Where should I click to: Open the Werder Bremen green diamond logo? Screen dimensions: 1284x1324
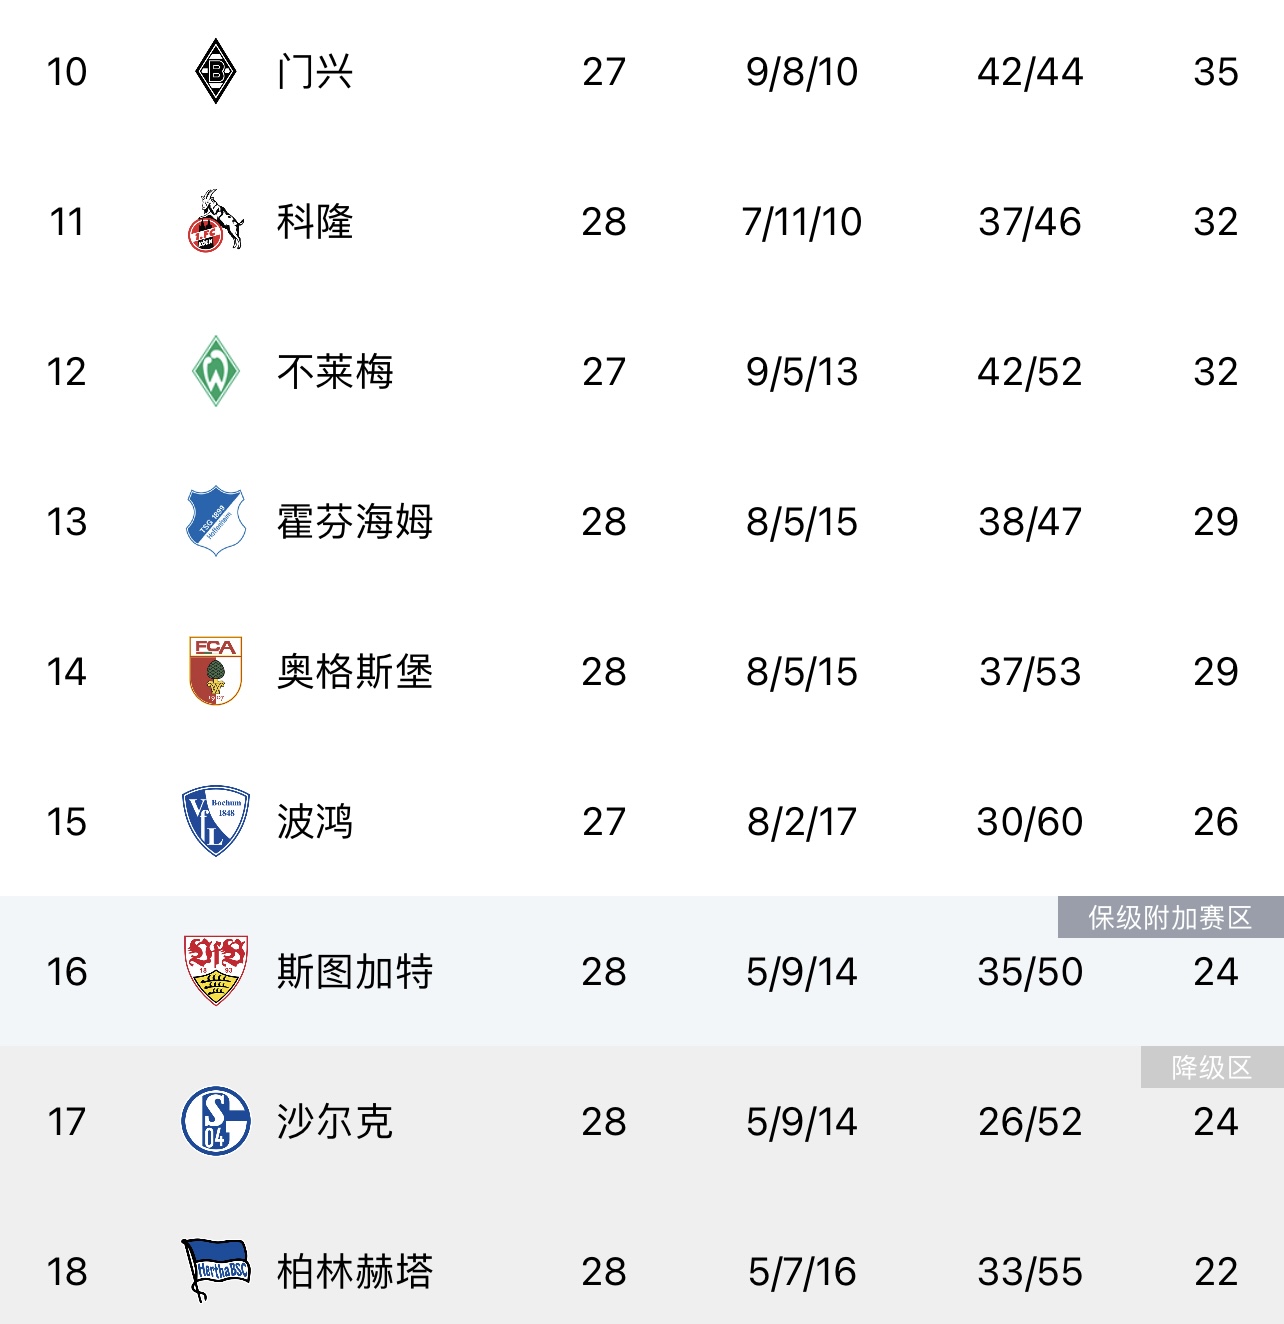[215, 371]
